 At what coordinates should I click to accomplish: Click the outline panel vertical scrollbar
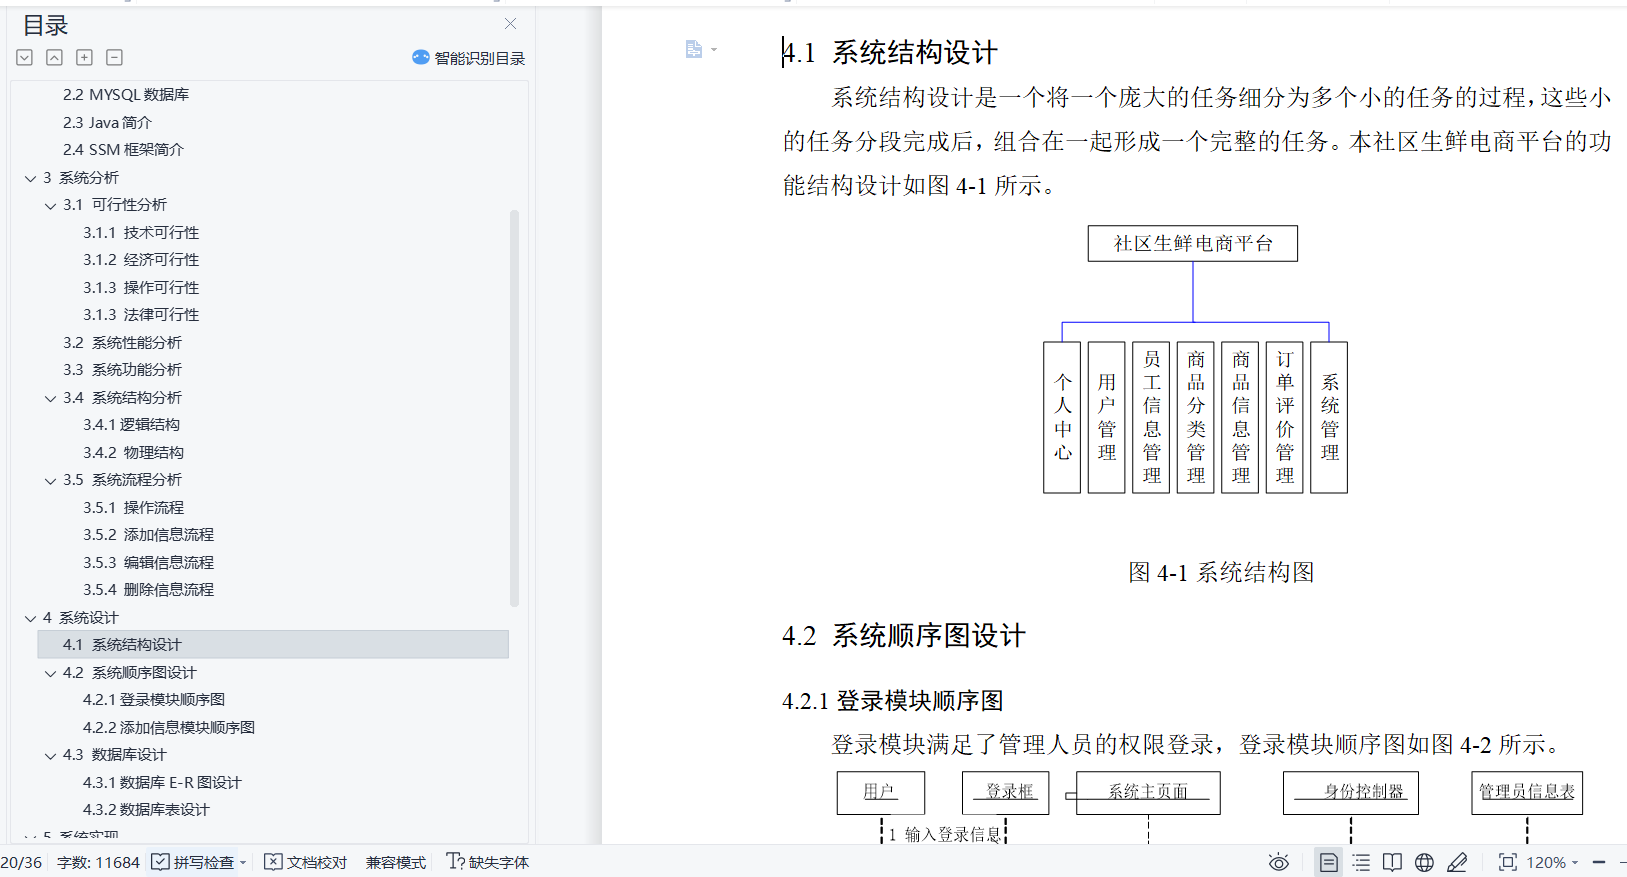pyautogui.click(x=514, y=408)
